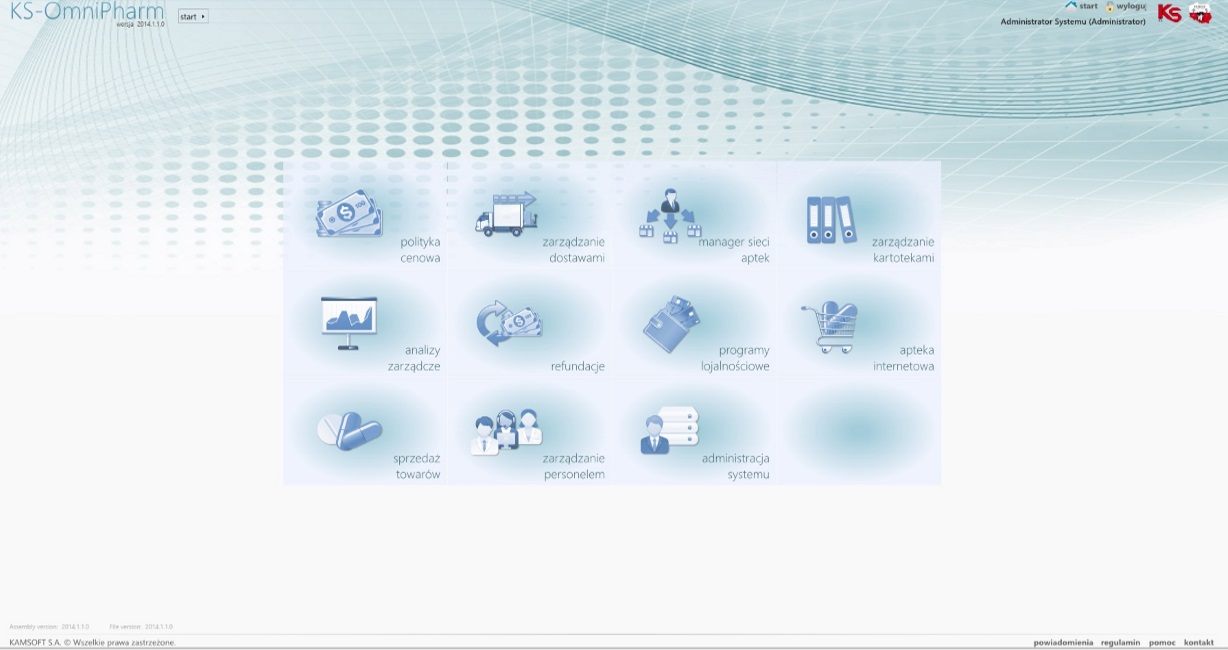Click zarządzanie personelem people icon

pyautogui.click(x=506, y=431)
